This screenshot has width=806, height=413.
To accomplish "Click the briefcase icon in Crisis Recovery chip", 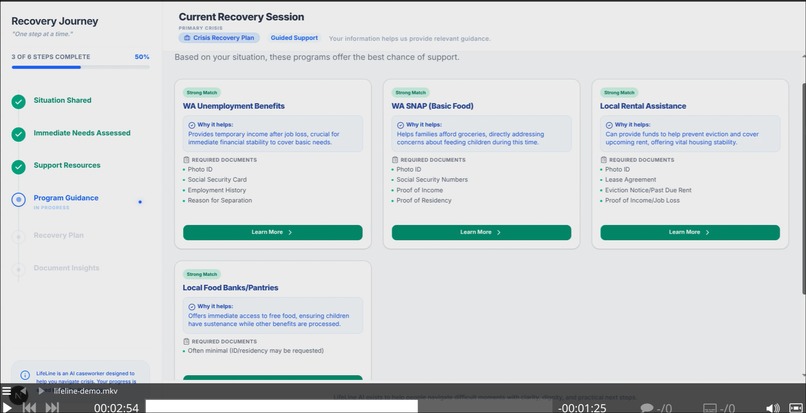I will pos(187,38).
